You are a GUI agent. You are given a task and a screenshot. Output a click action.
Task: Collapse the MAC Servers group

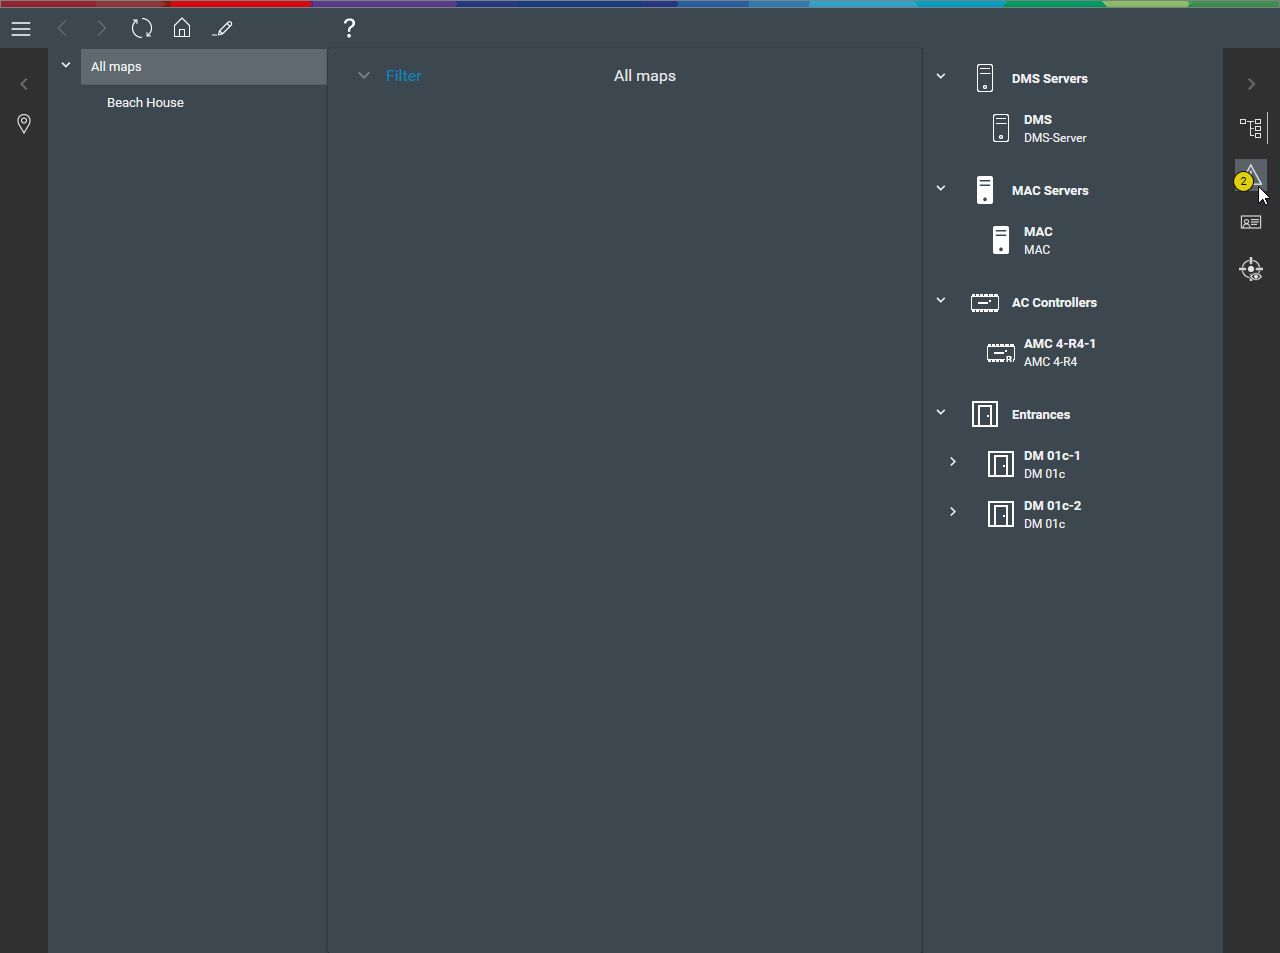tap(941, 188)
